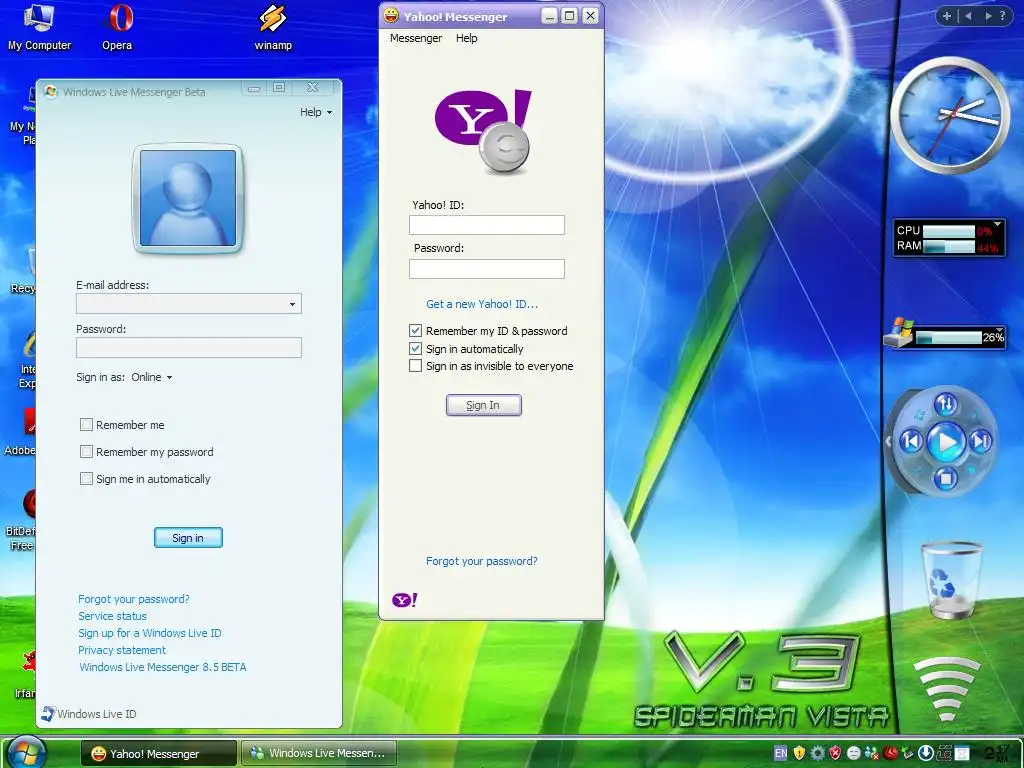Click the sidebar previous arrow button
This screenshot has height=768, width=1024.
coord(968,16)
